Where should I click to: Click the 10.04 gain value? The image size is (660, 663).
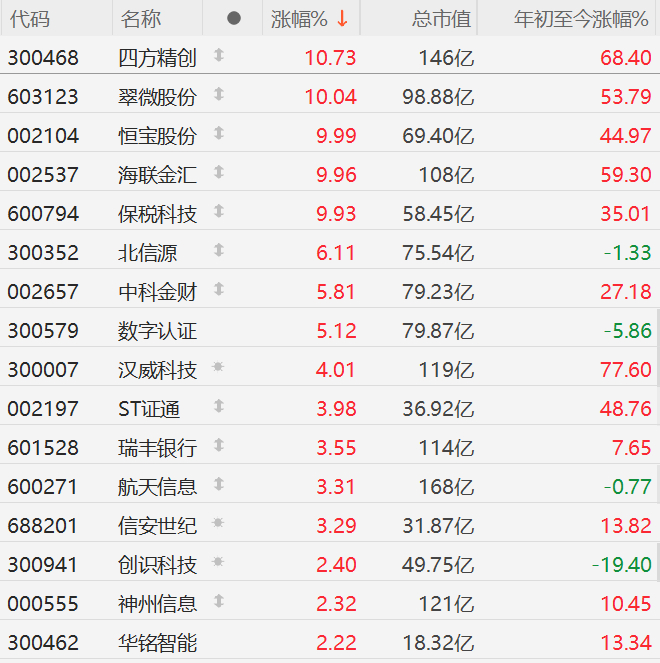click(x=331, y=97)
